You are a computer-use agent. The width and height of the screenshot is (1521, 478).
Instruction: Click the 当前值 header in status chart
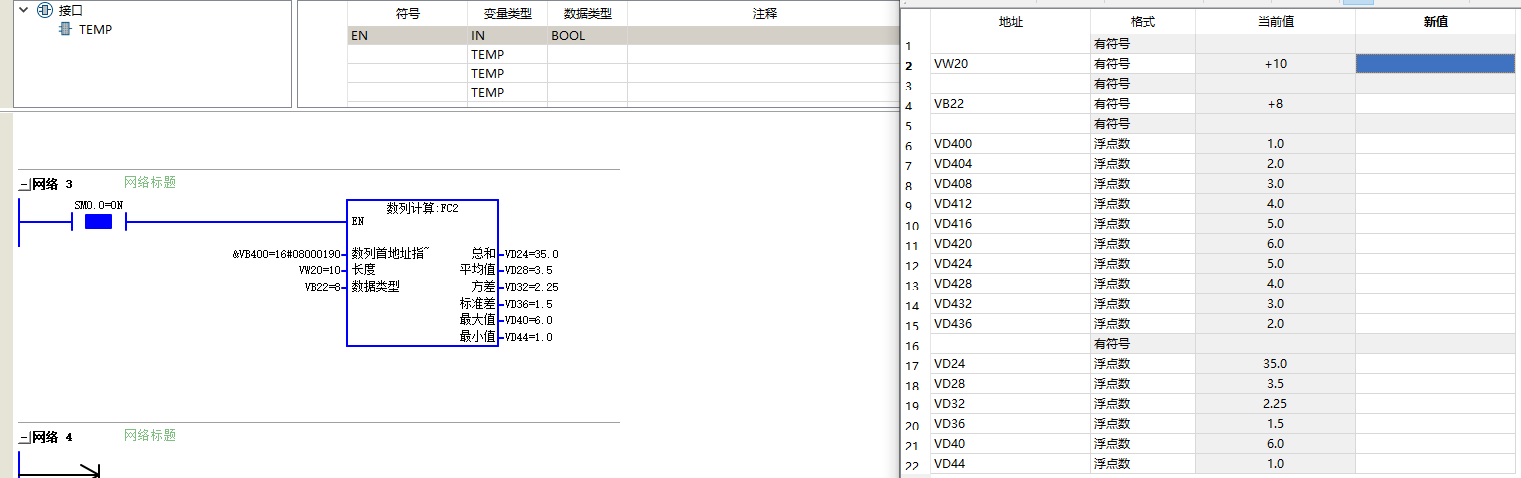coord(1275,22)
